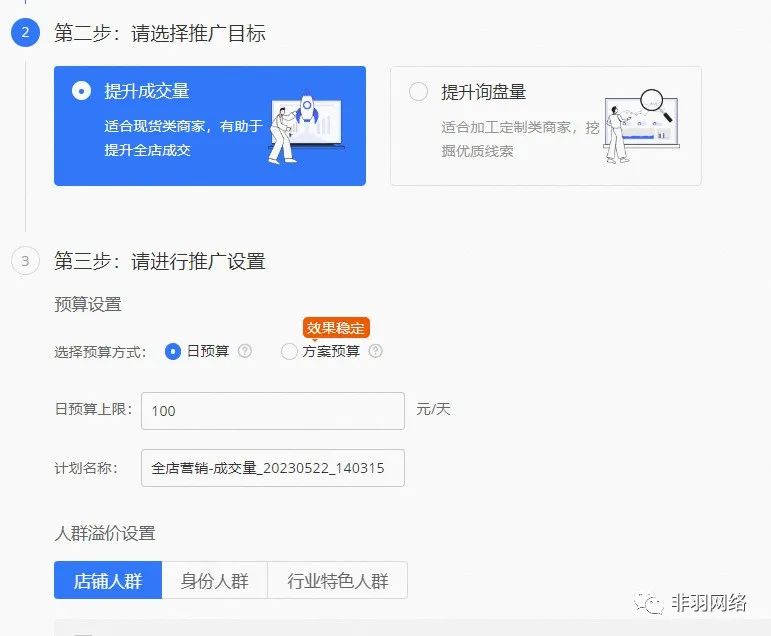Click the 人群溢价设置 section label
The height and width of the screenshot is (636, 771).
105,533
